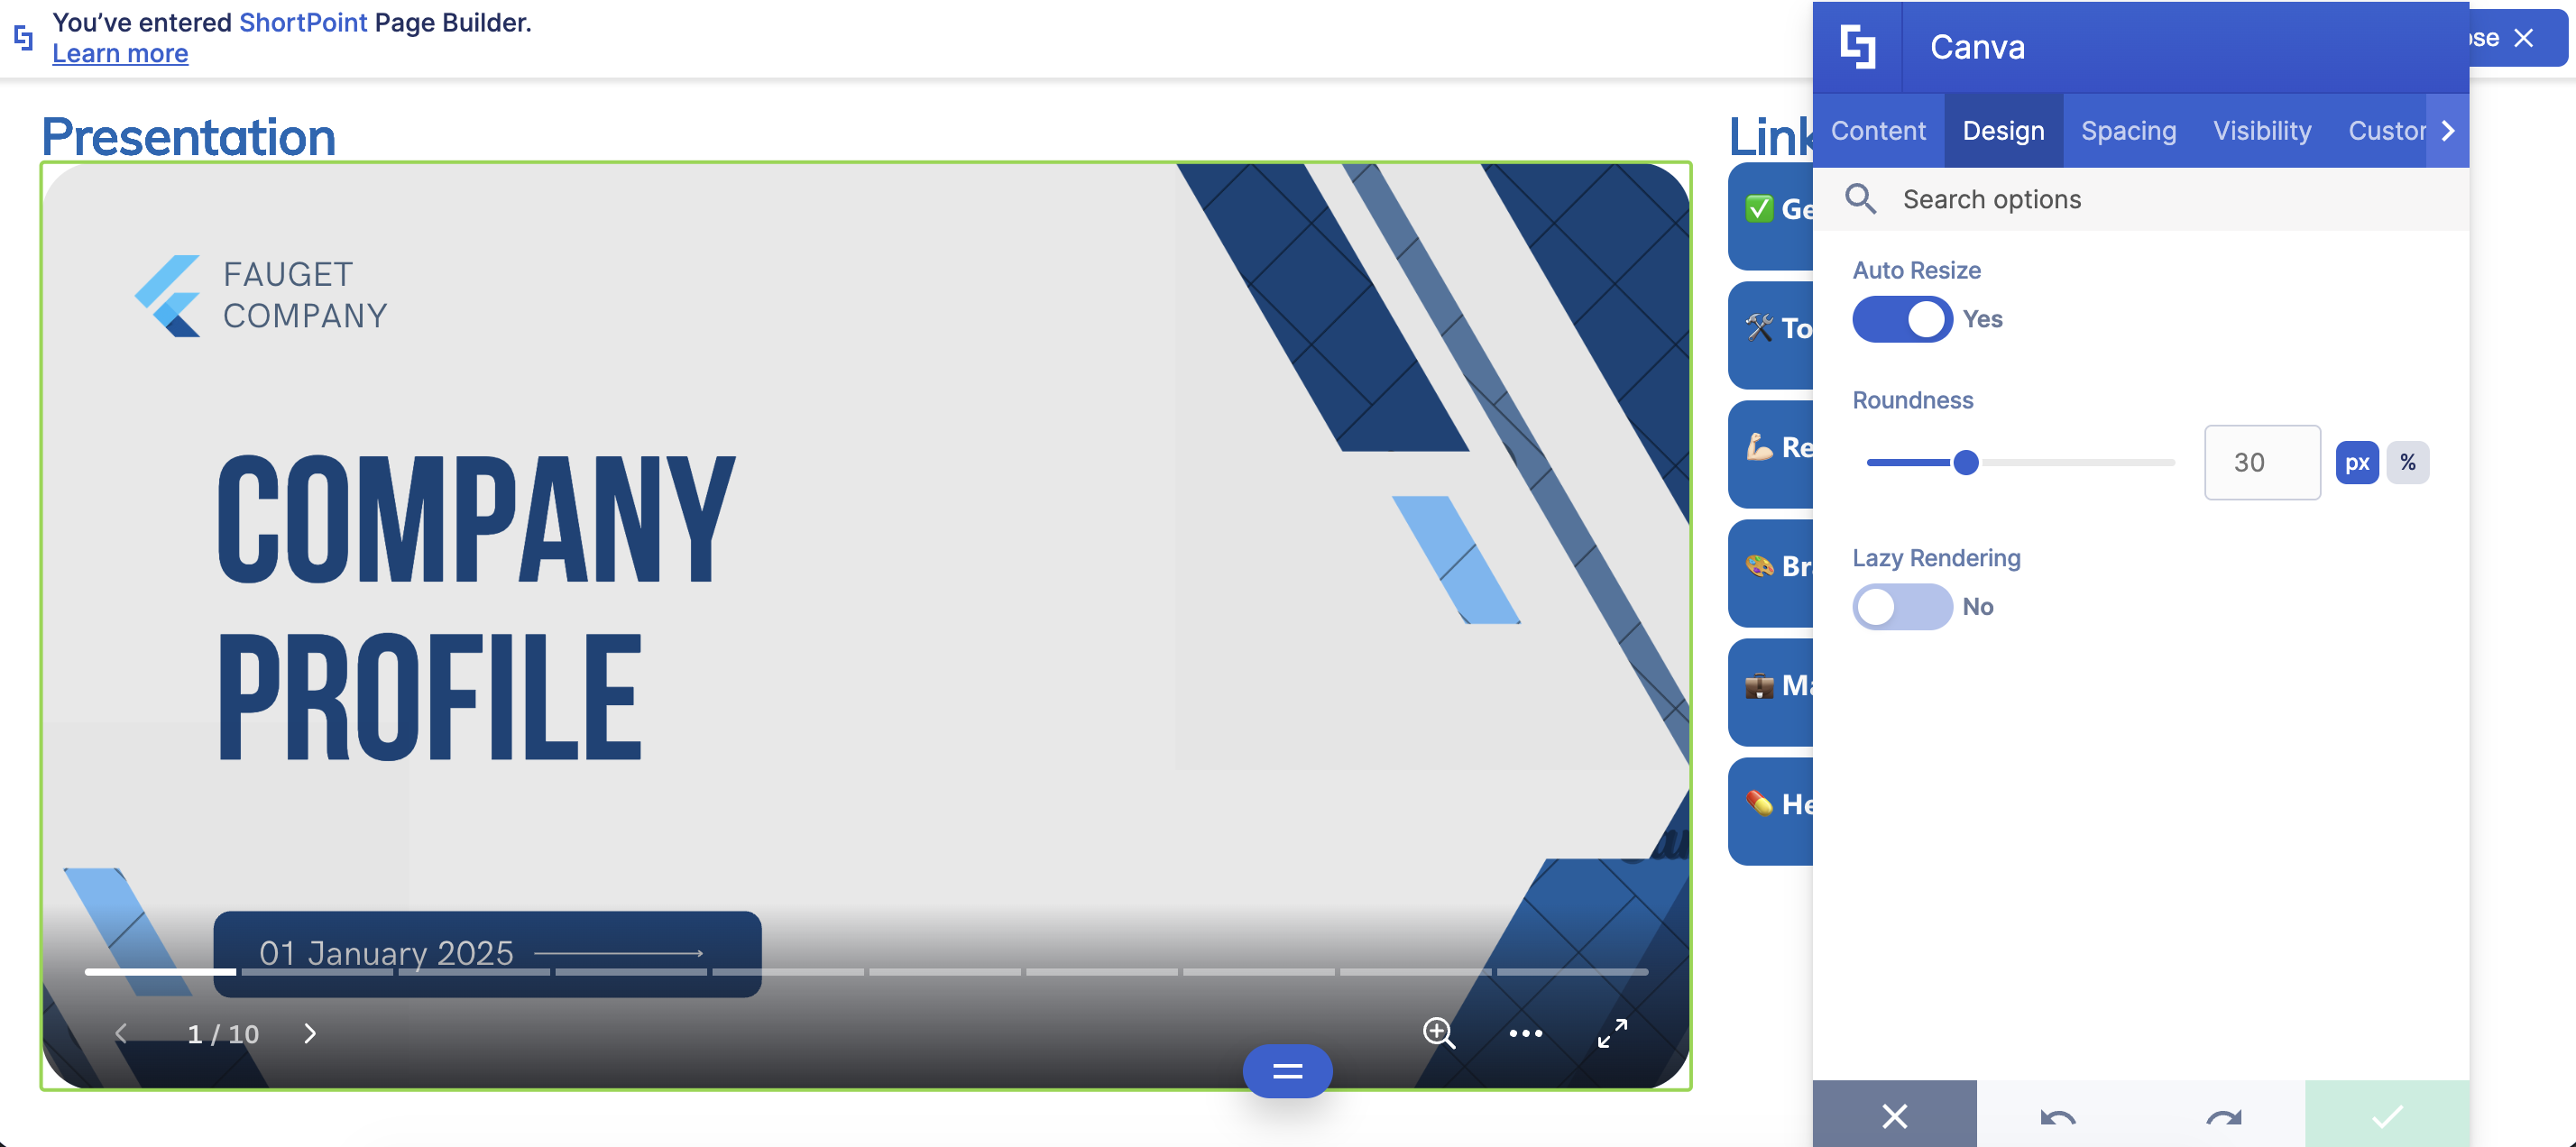The image size is (2576, 1147).
Task: Enable Lazy Rendering
Action: (1901, 606)
